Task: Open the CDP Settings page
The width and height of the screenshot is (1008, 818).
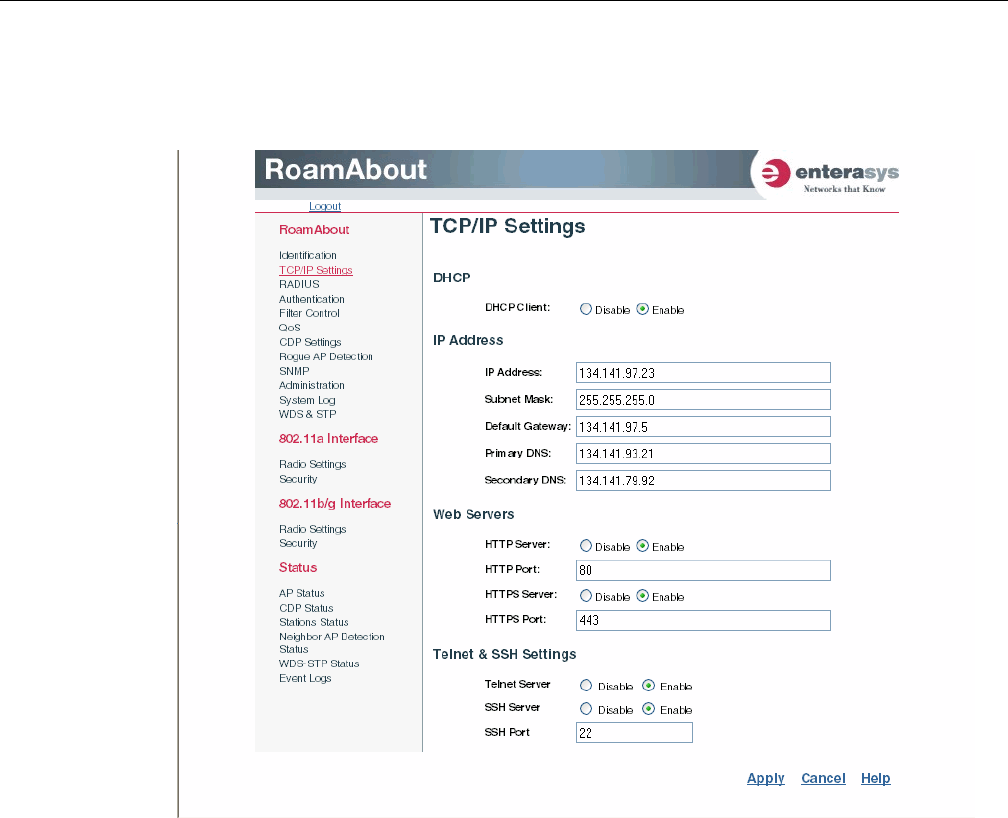Action: 310,342
